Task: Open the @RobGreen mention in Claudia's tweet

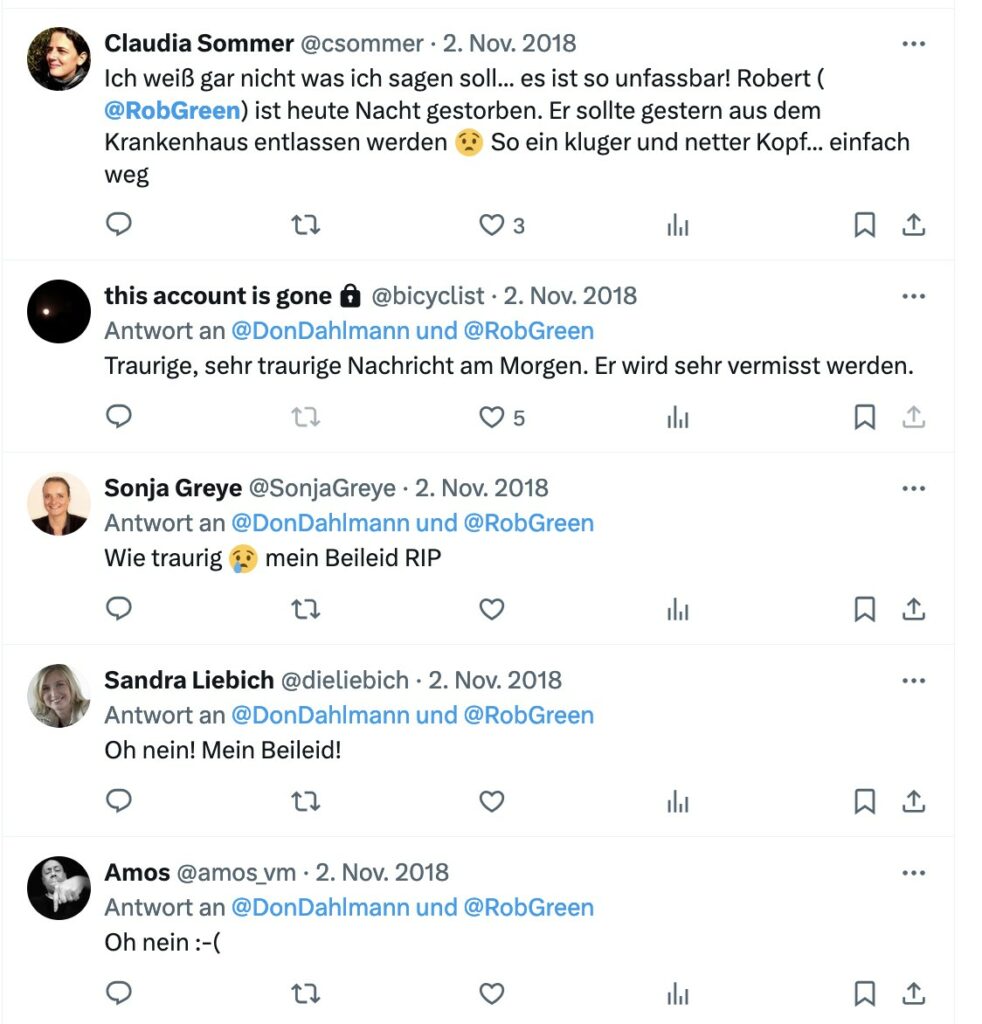Action: pos(172,110)
